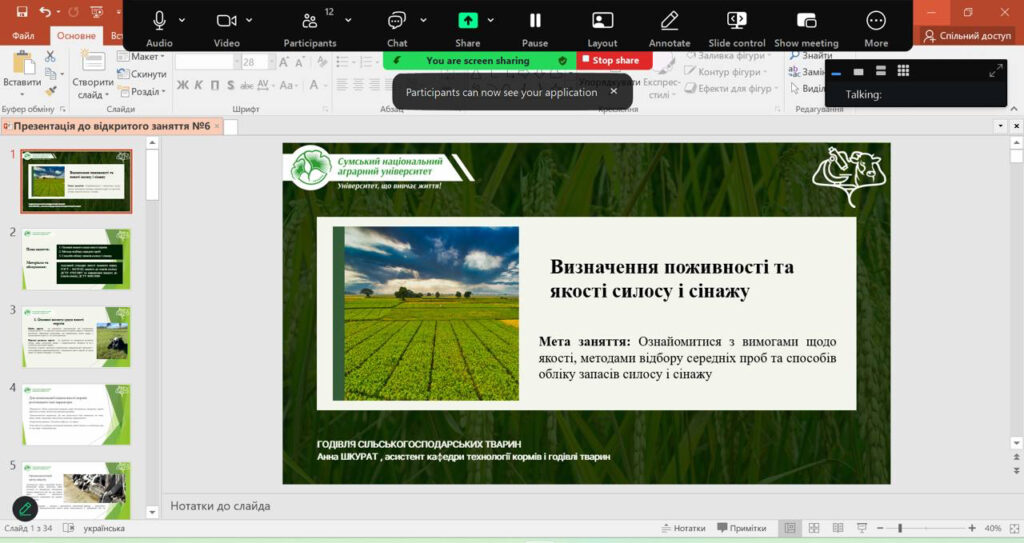Viewport: 1024px width, 543px height.
Task: Open the Annotate pencil tool
Action: (x=669, y=20)
